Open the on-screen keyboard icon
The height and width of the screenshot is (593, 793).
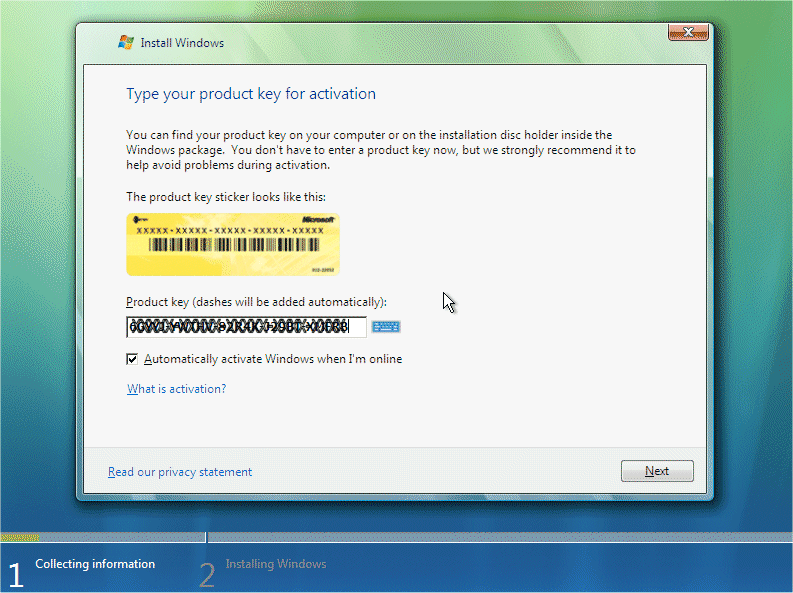[x=386, y=327]
